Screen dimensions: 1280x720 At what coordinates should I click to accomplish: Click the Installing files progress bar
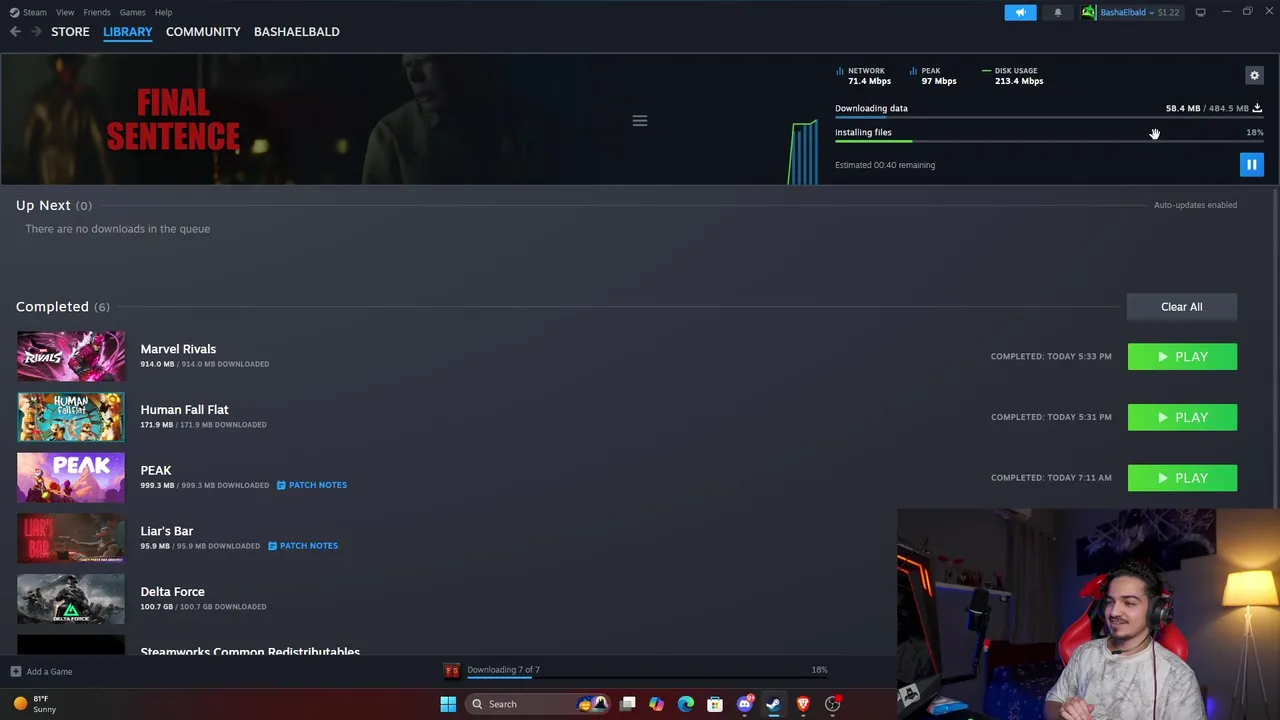[x=1049, y=142]
